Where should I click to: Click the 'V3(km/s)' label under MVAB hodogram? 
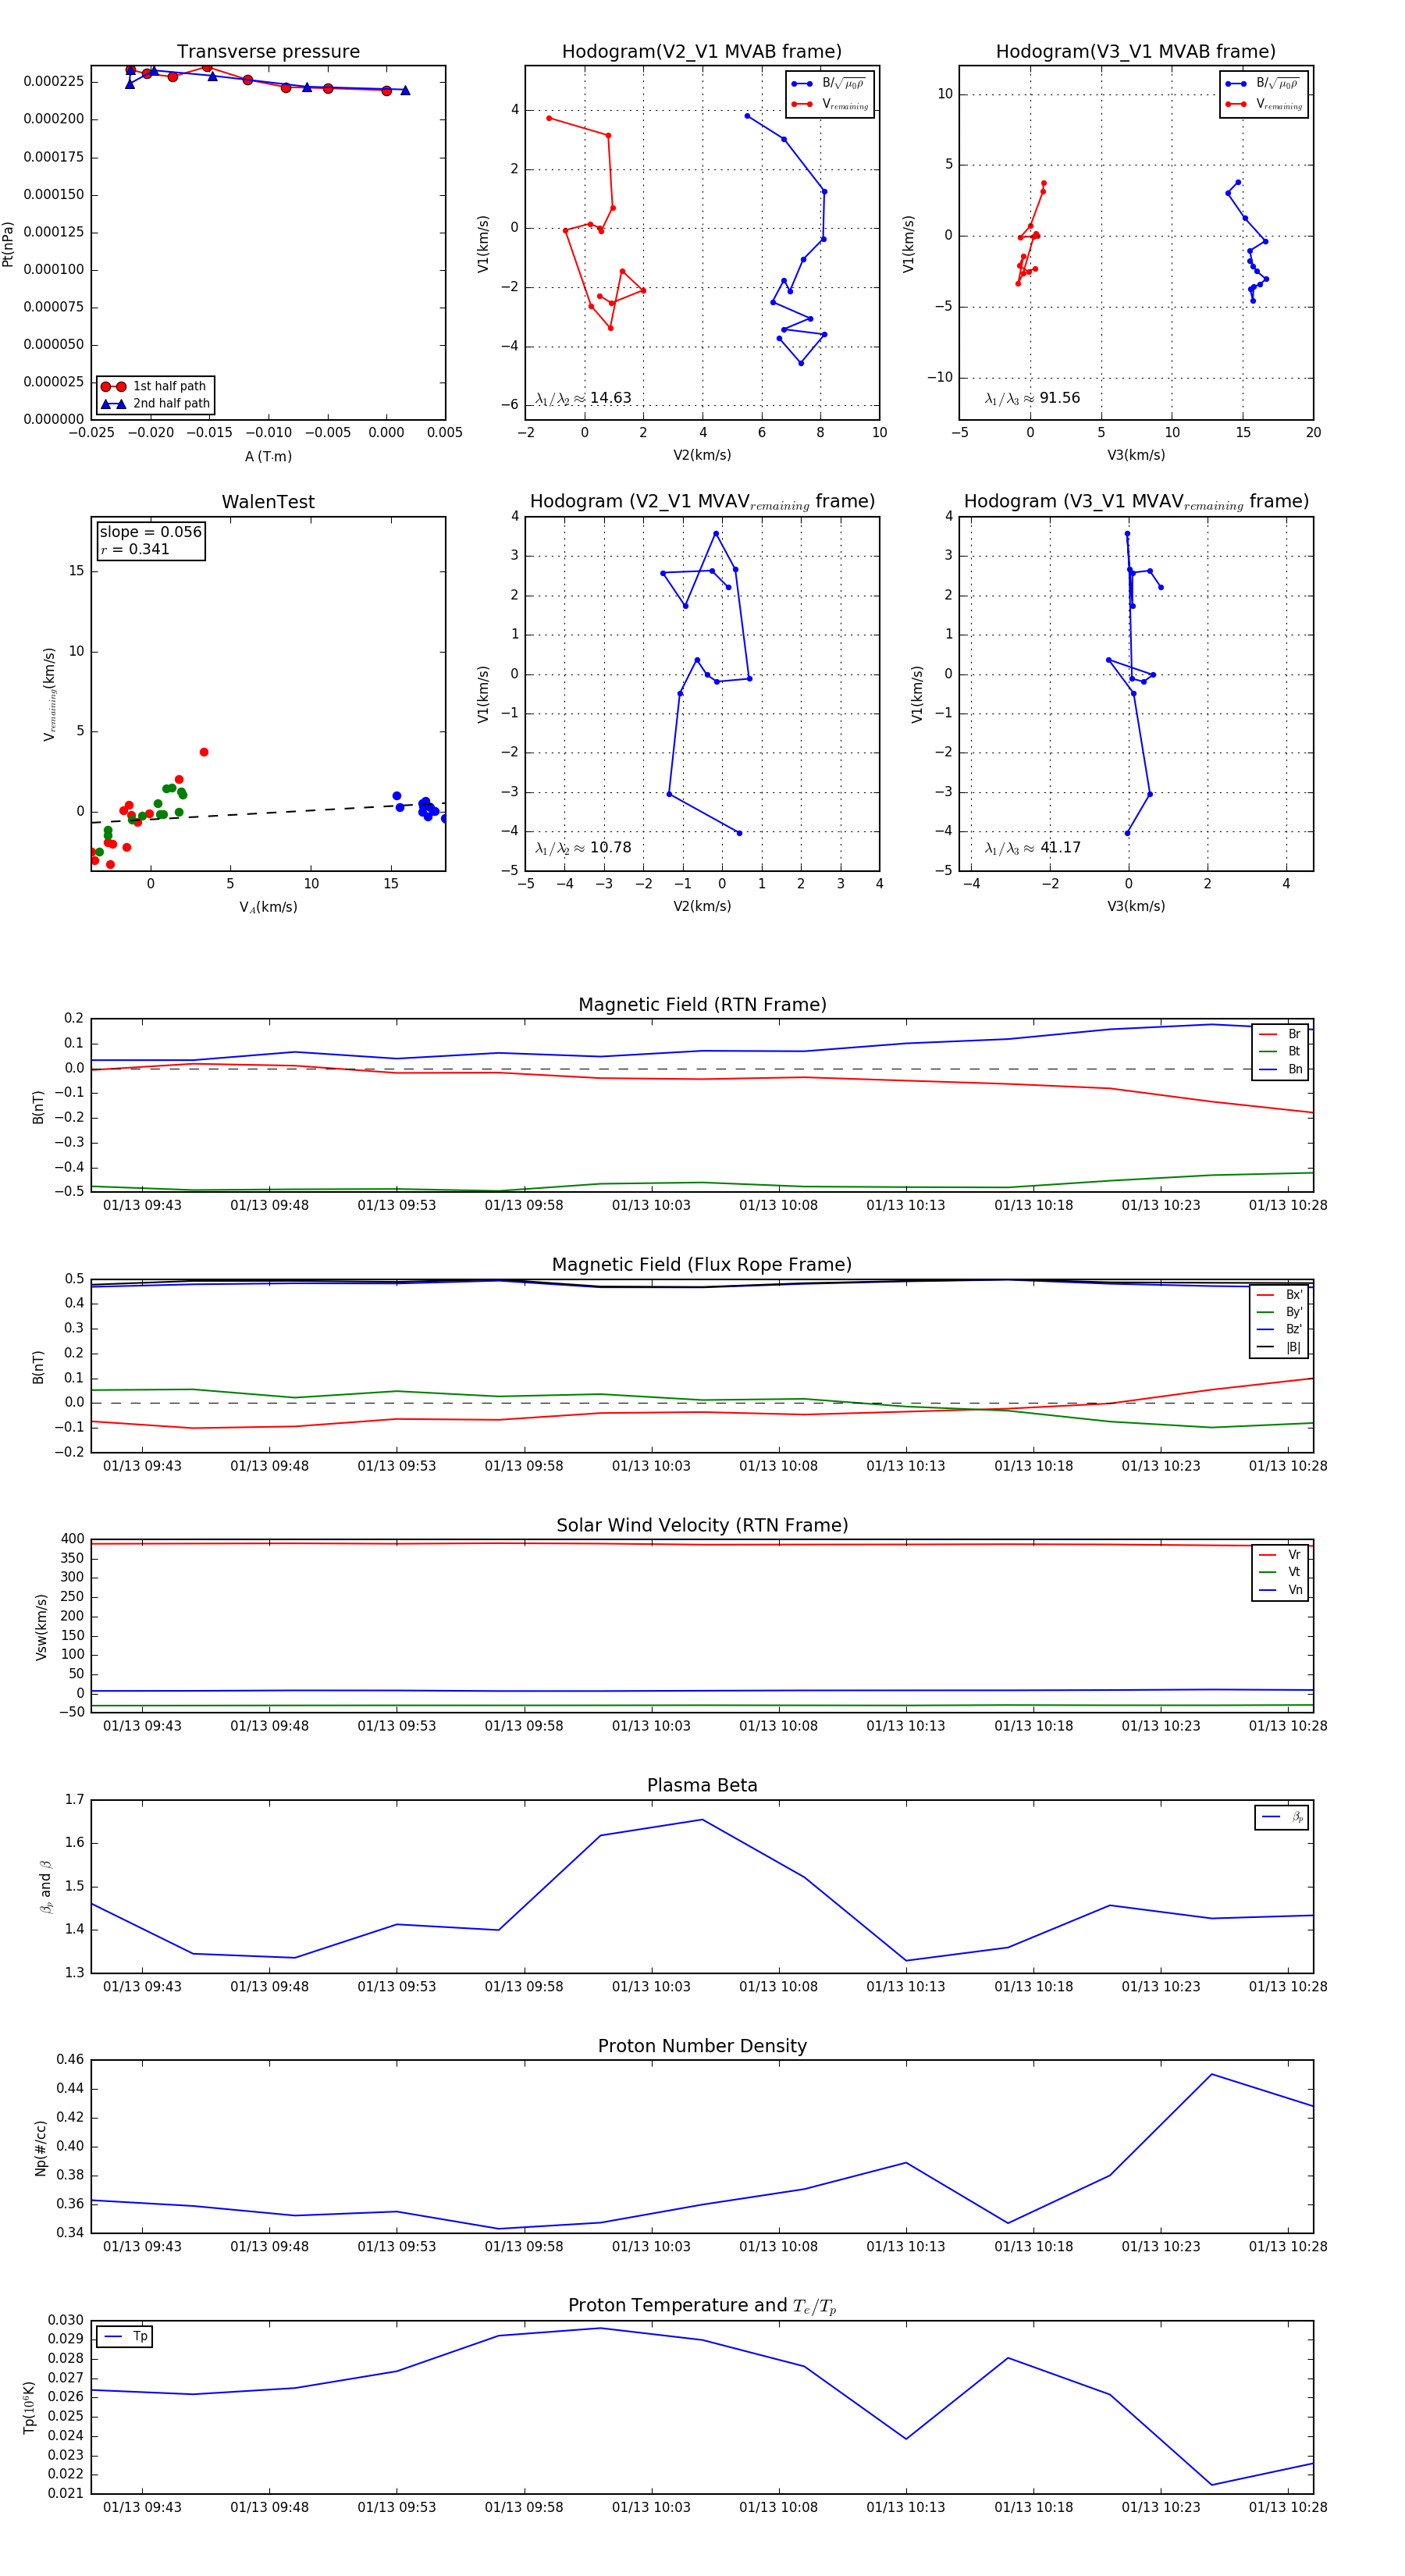(1136, 455)
